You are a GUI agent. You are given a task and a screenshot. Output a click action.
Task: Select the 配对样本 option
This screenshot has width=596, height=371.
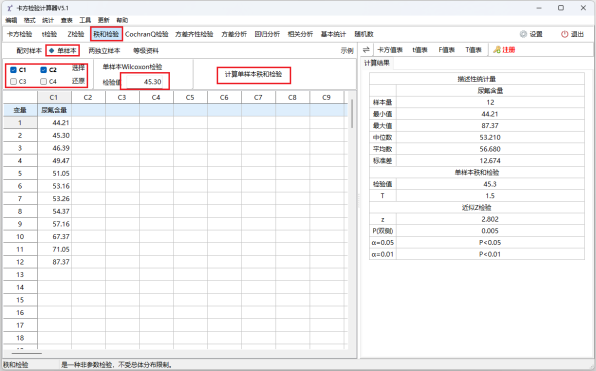pos(29,50)
